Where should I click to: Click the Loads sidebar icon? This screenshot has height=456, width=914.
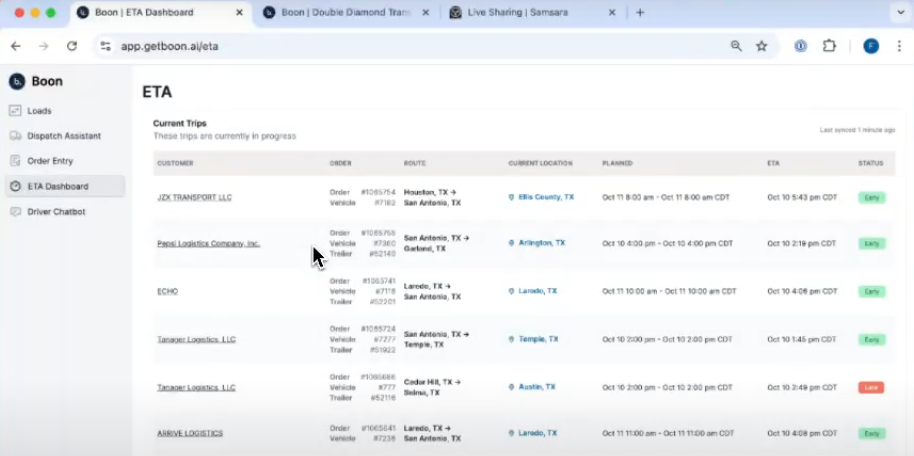point(16,111)
